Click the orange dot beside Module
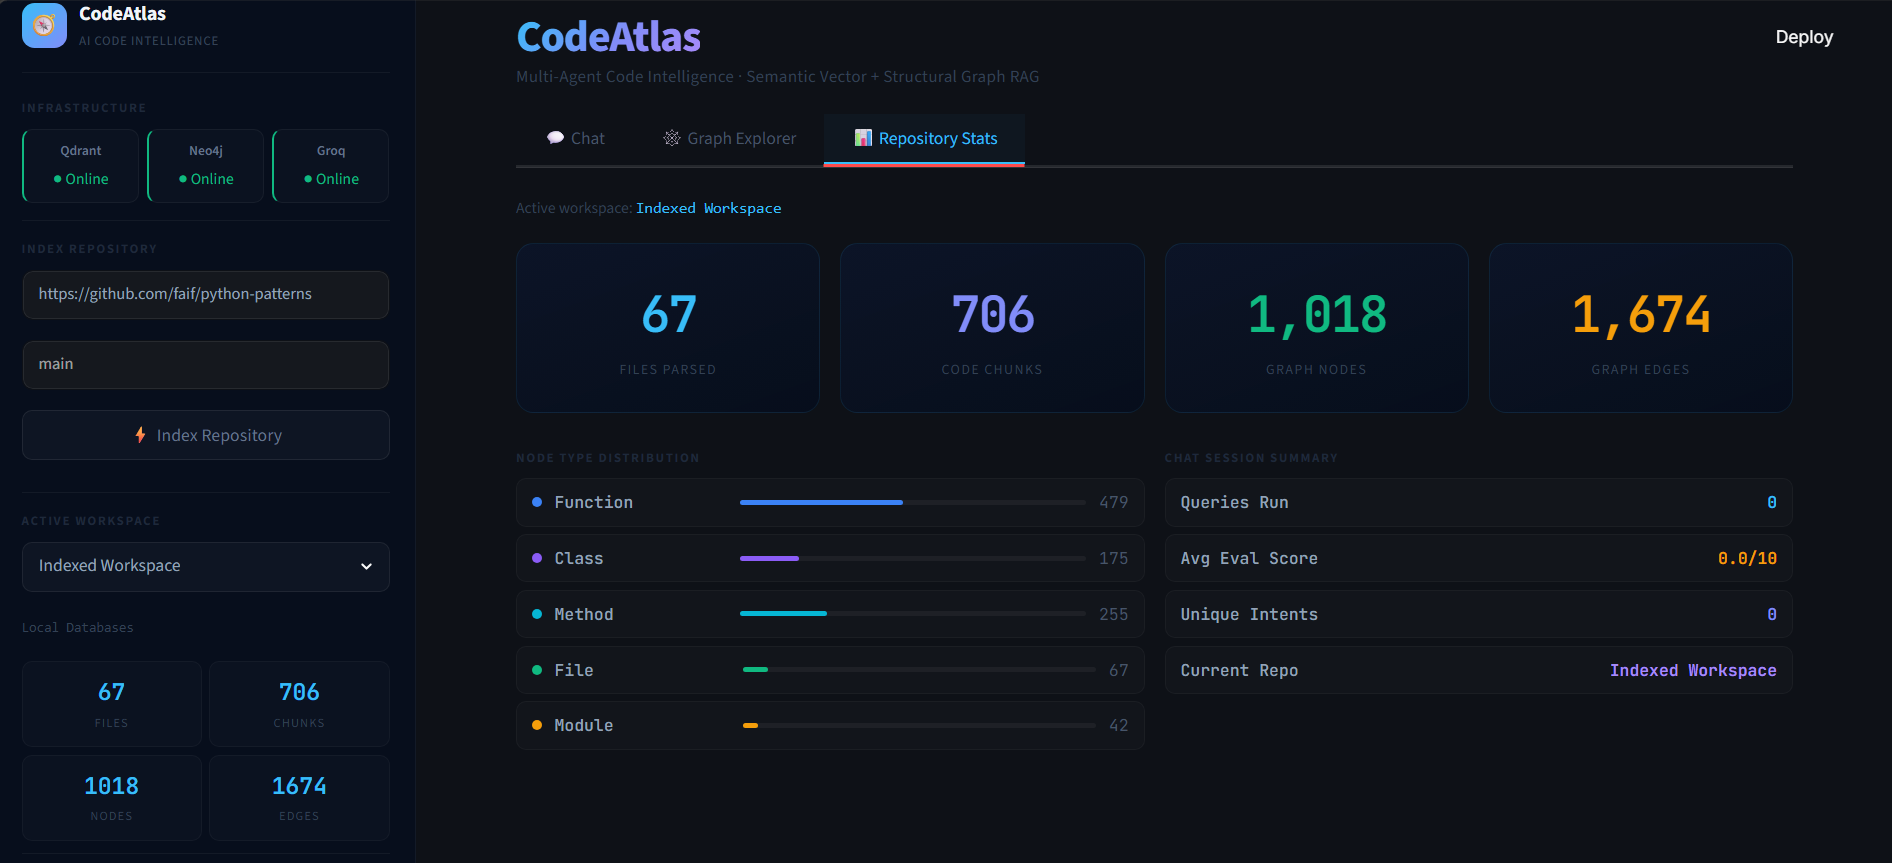The height and width of the screenshot is (863, 1892). [x=537, y=725]
